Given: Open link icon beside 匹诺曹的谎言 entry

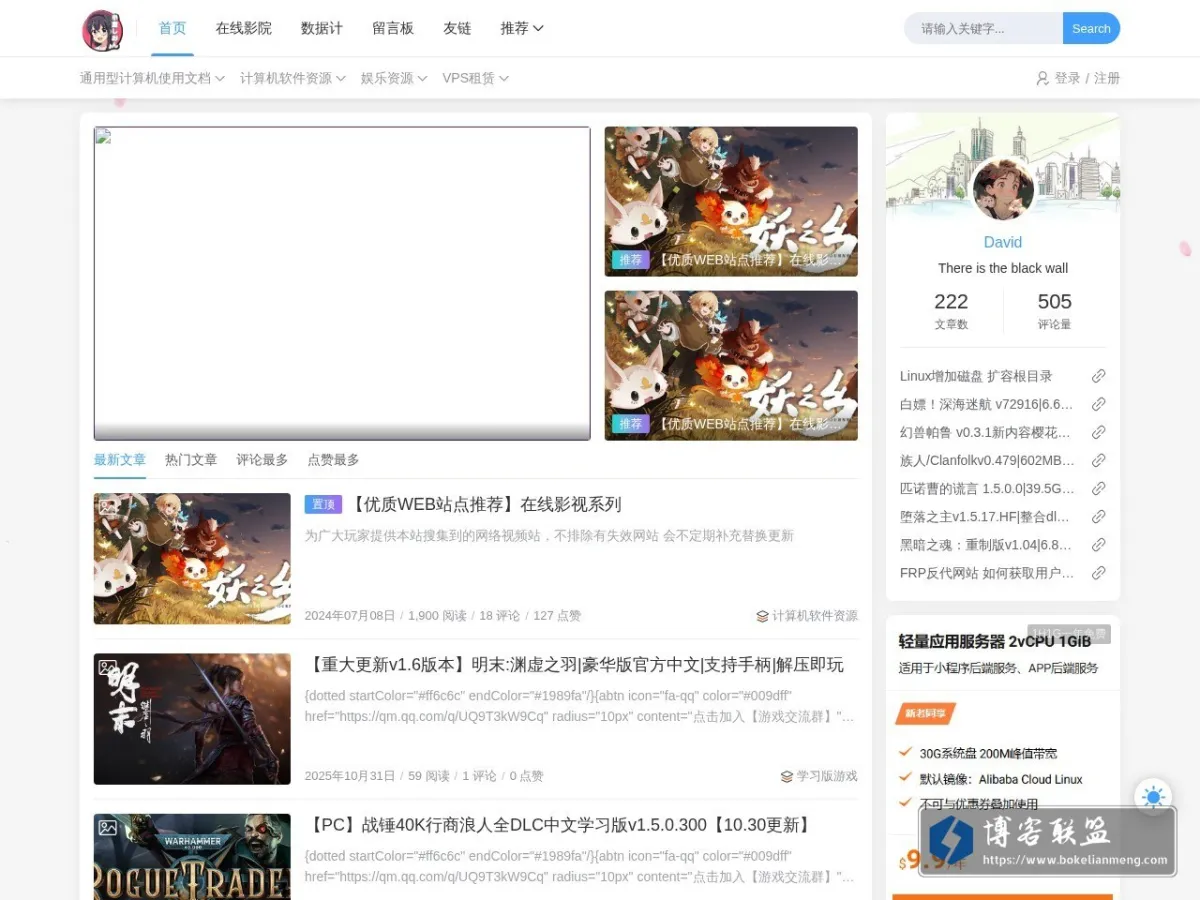Looking at the screenshot, I should point(1098,488).
